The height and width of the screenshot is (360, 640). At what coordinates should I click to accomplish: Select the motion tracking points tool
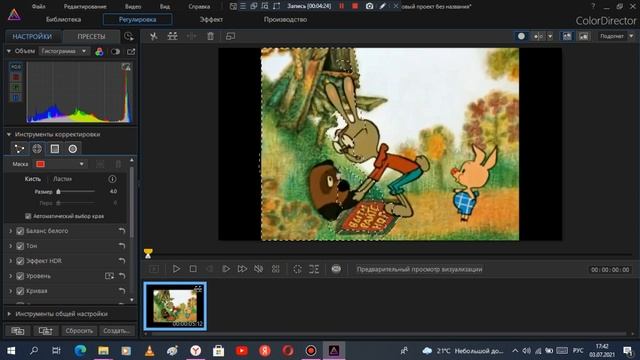pos(19,149)
